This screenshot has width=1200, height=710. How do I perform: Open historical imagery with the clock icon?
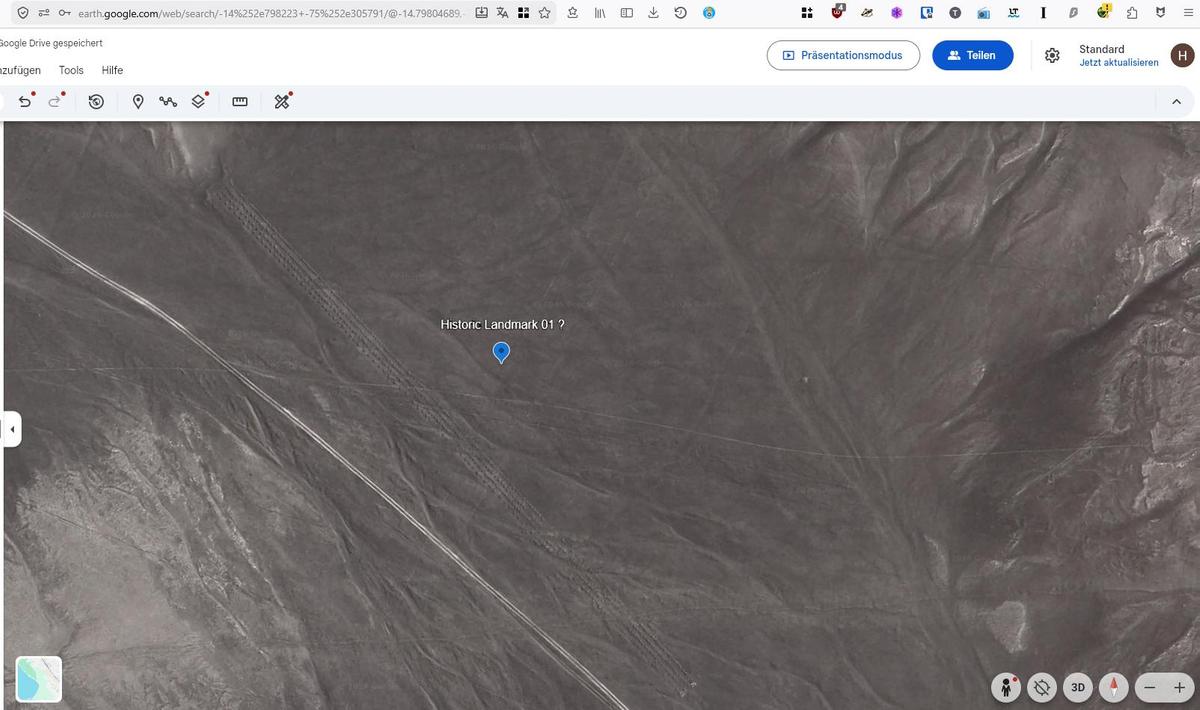[x=96, y=101]
